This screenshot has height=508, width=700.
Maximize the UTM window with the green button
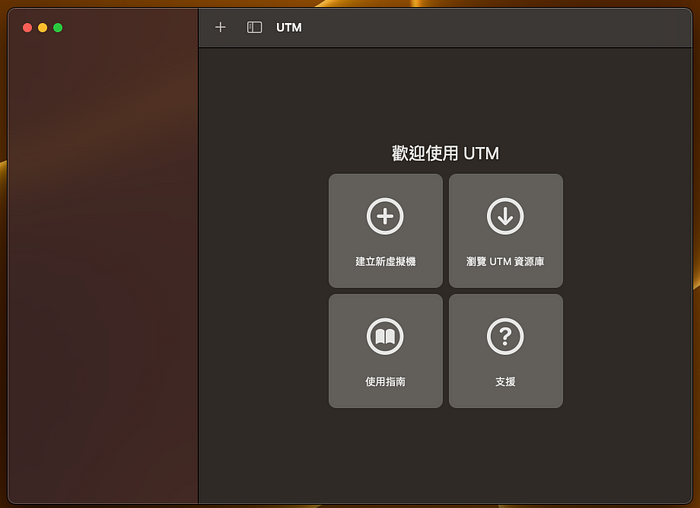coord(58,28)
